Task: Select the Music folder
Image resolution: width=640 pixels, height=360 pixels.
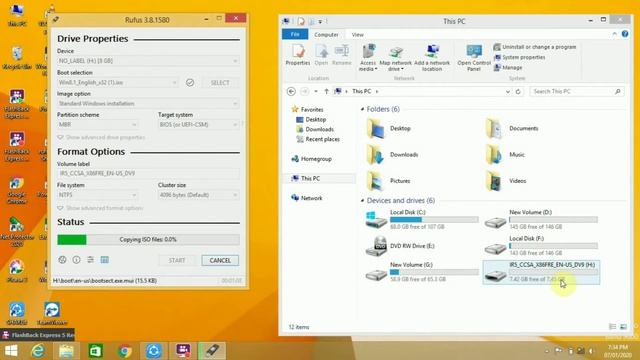Action: click(505, 154)
